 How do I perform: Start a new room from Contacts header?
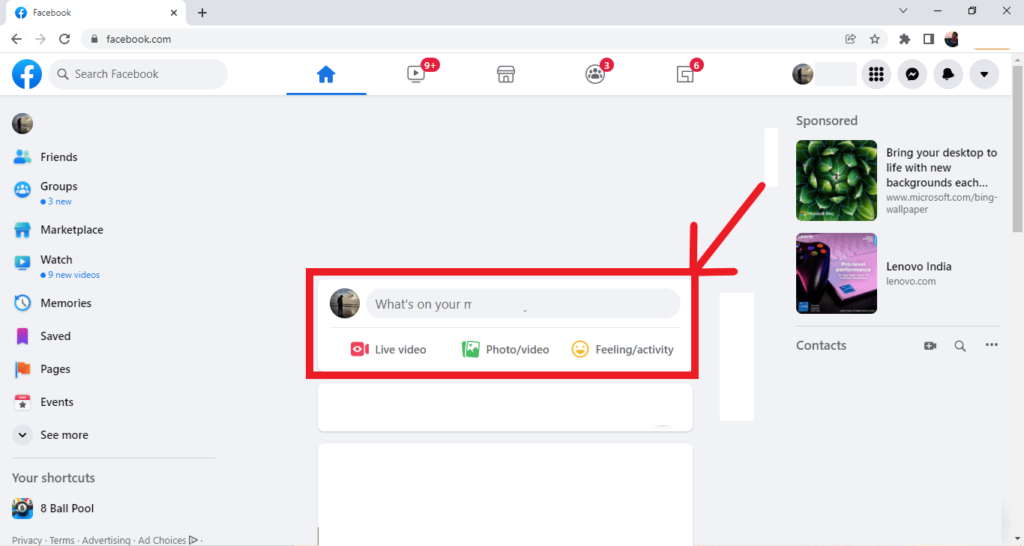click(x=930, y=346)
